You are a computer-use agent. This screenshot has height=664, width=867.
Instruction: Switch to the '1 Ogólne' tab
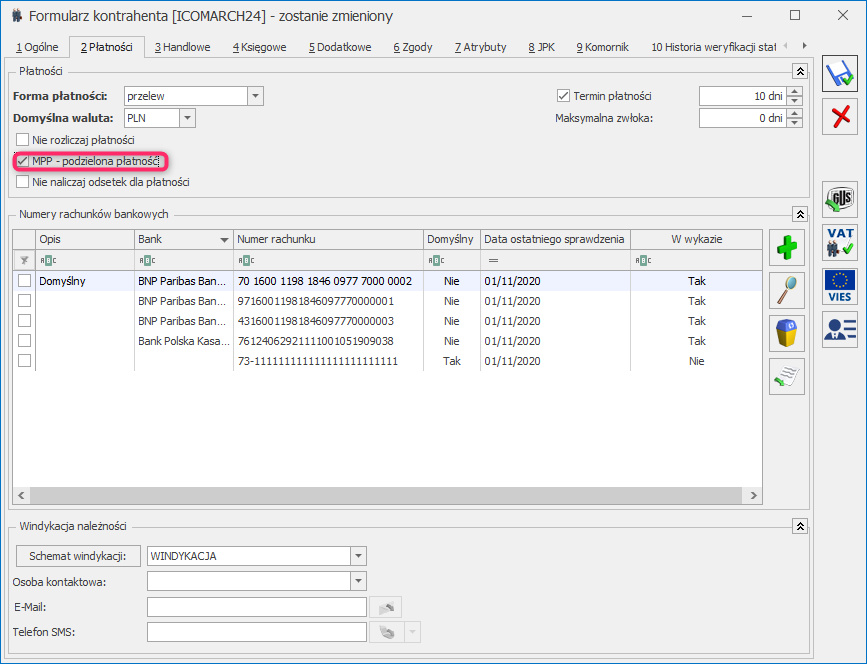(36, 47)
